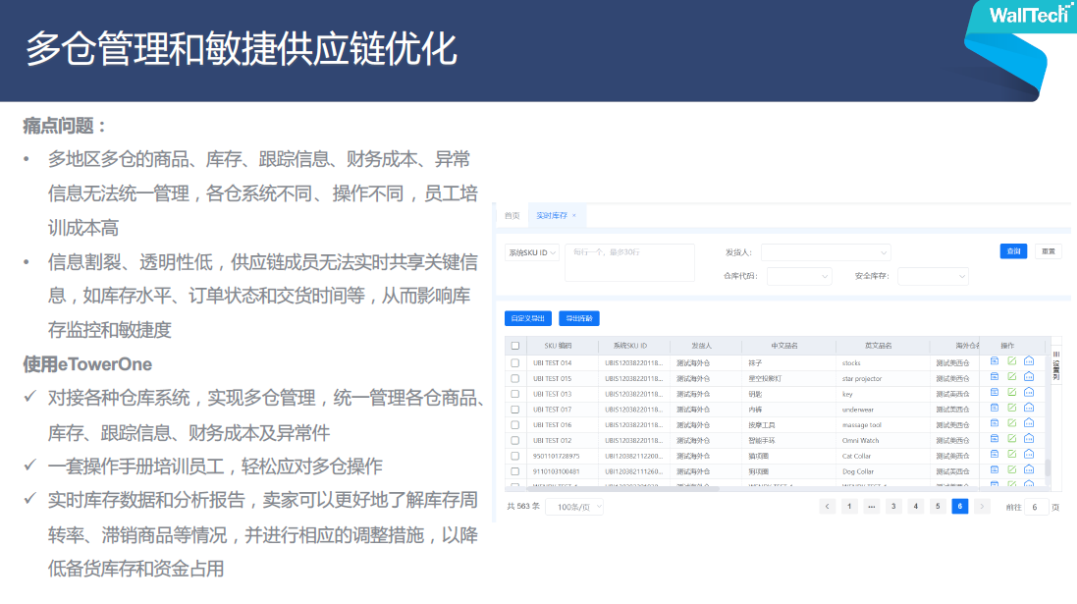Open the details icon for UBI TEST 012

point(994,439)
